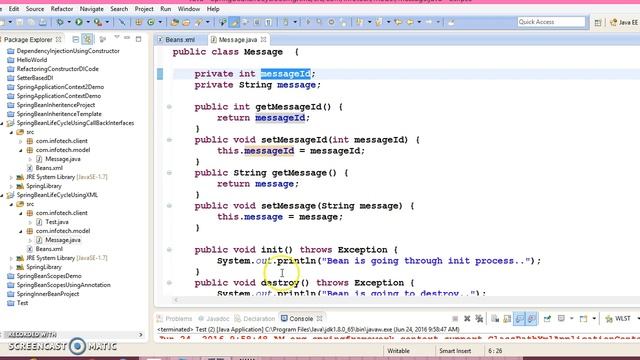Open the Window menu
This screenshot has width=640, height=360.
[189, 9]
